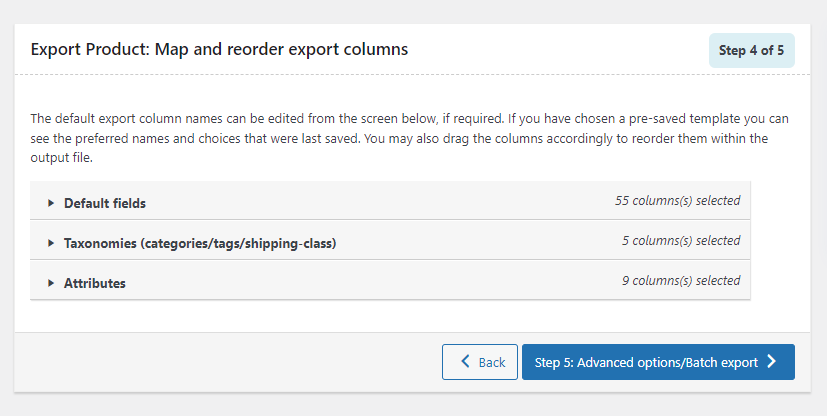Screen dimensions: 827x416
Task: Click the Export Product page heading
Action: 219,49
